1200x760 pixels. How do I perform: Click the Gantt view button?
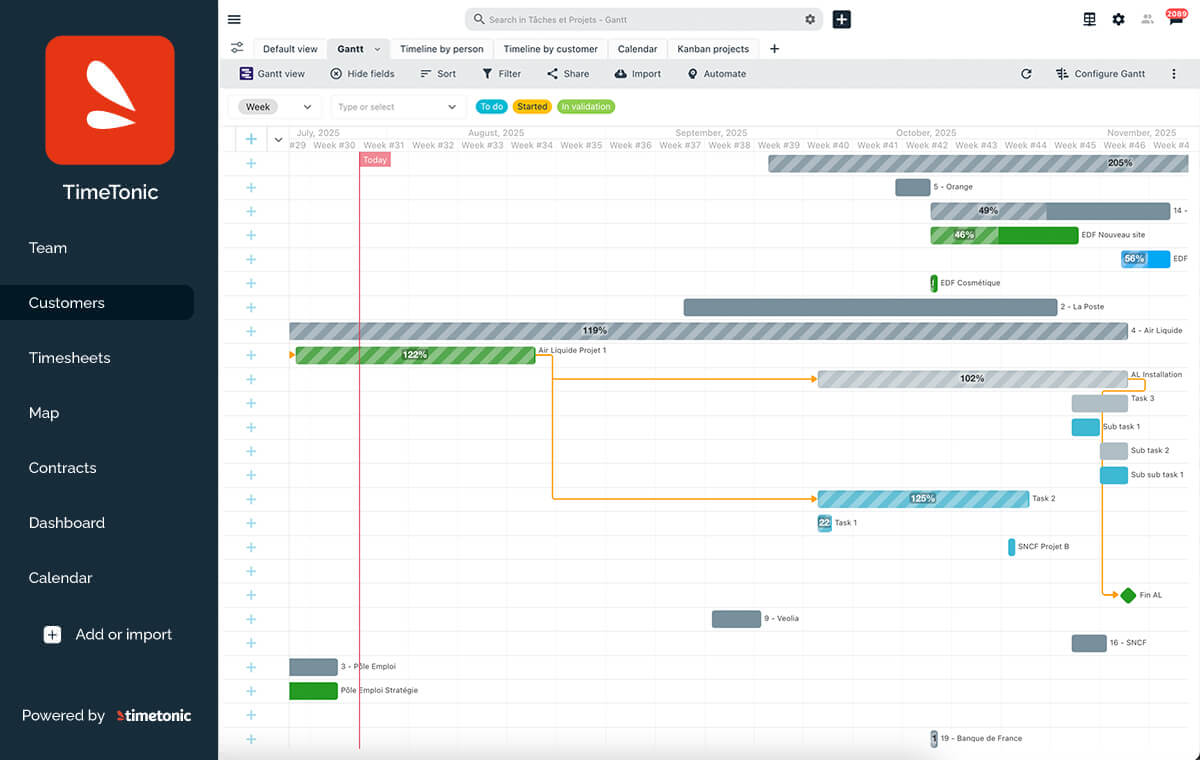coord(272,74)
